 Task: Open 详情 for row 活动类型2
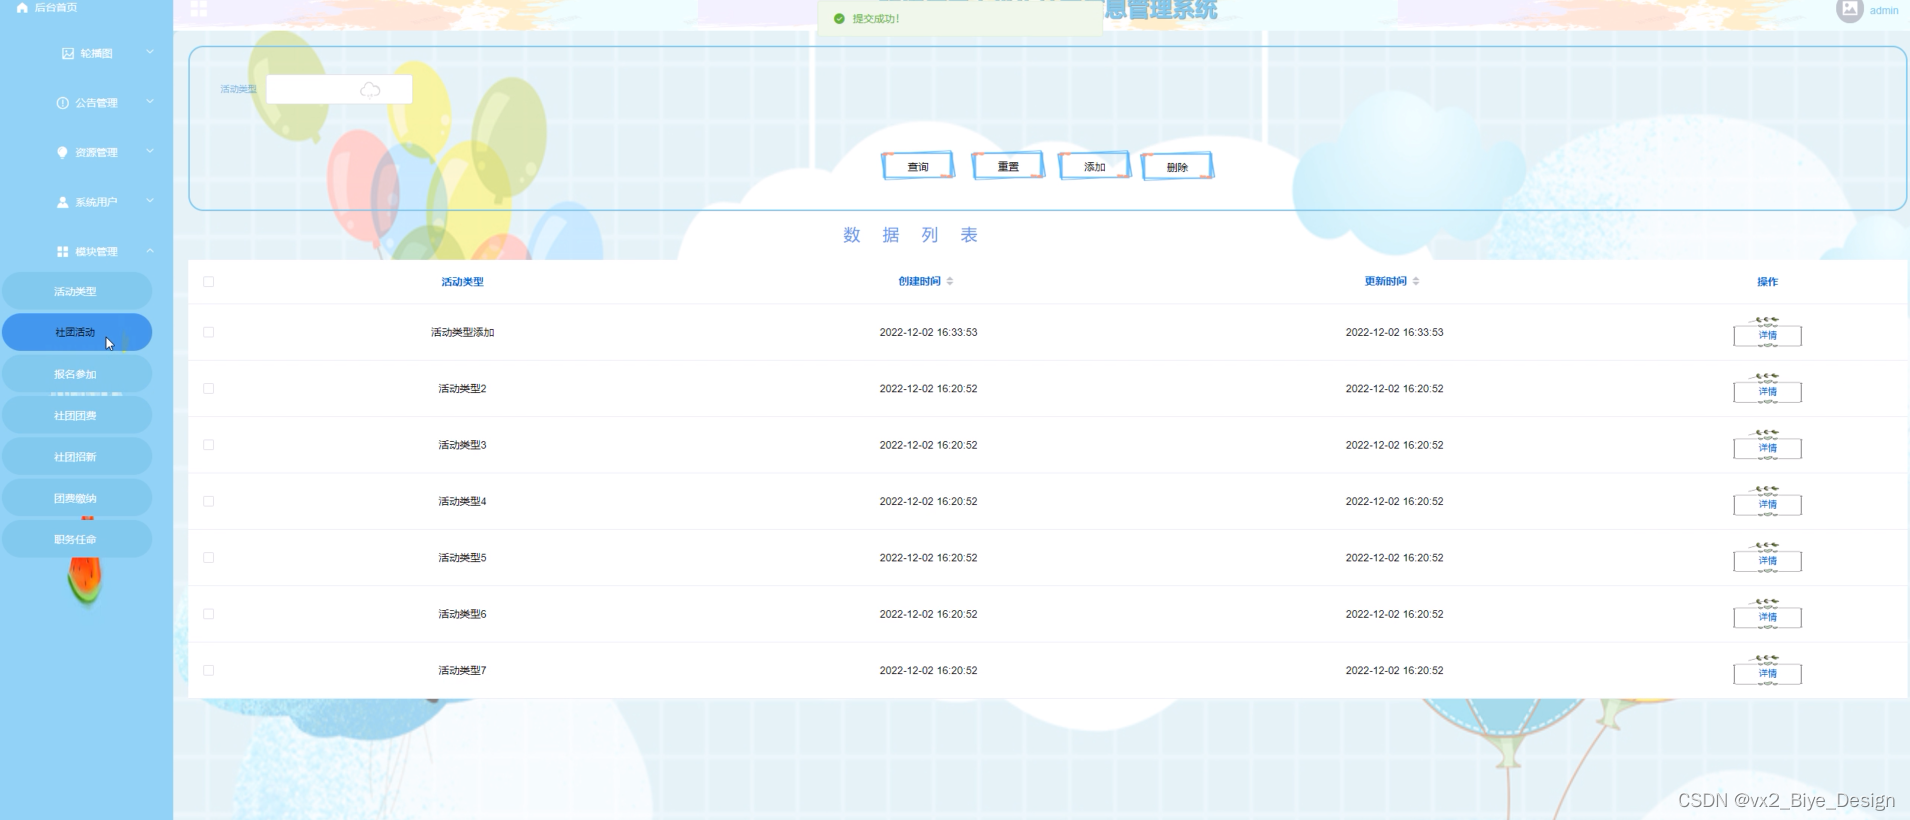[1768, 391]
